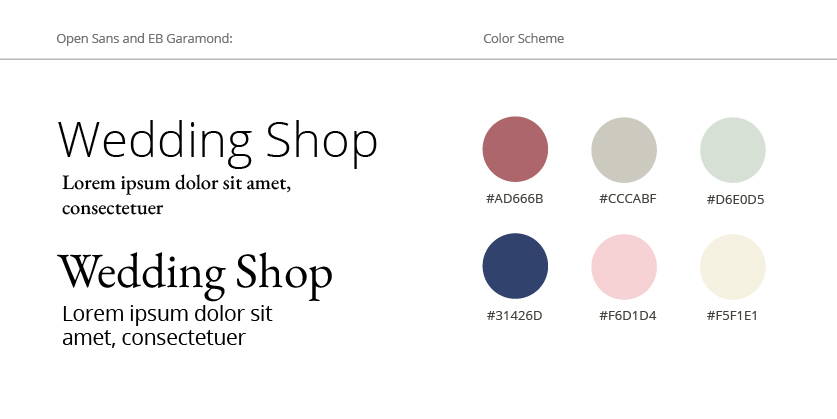
Task: Select the Open Sans Wedding Shop title
Action: pos(218,142)
